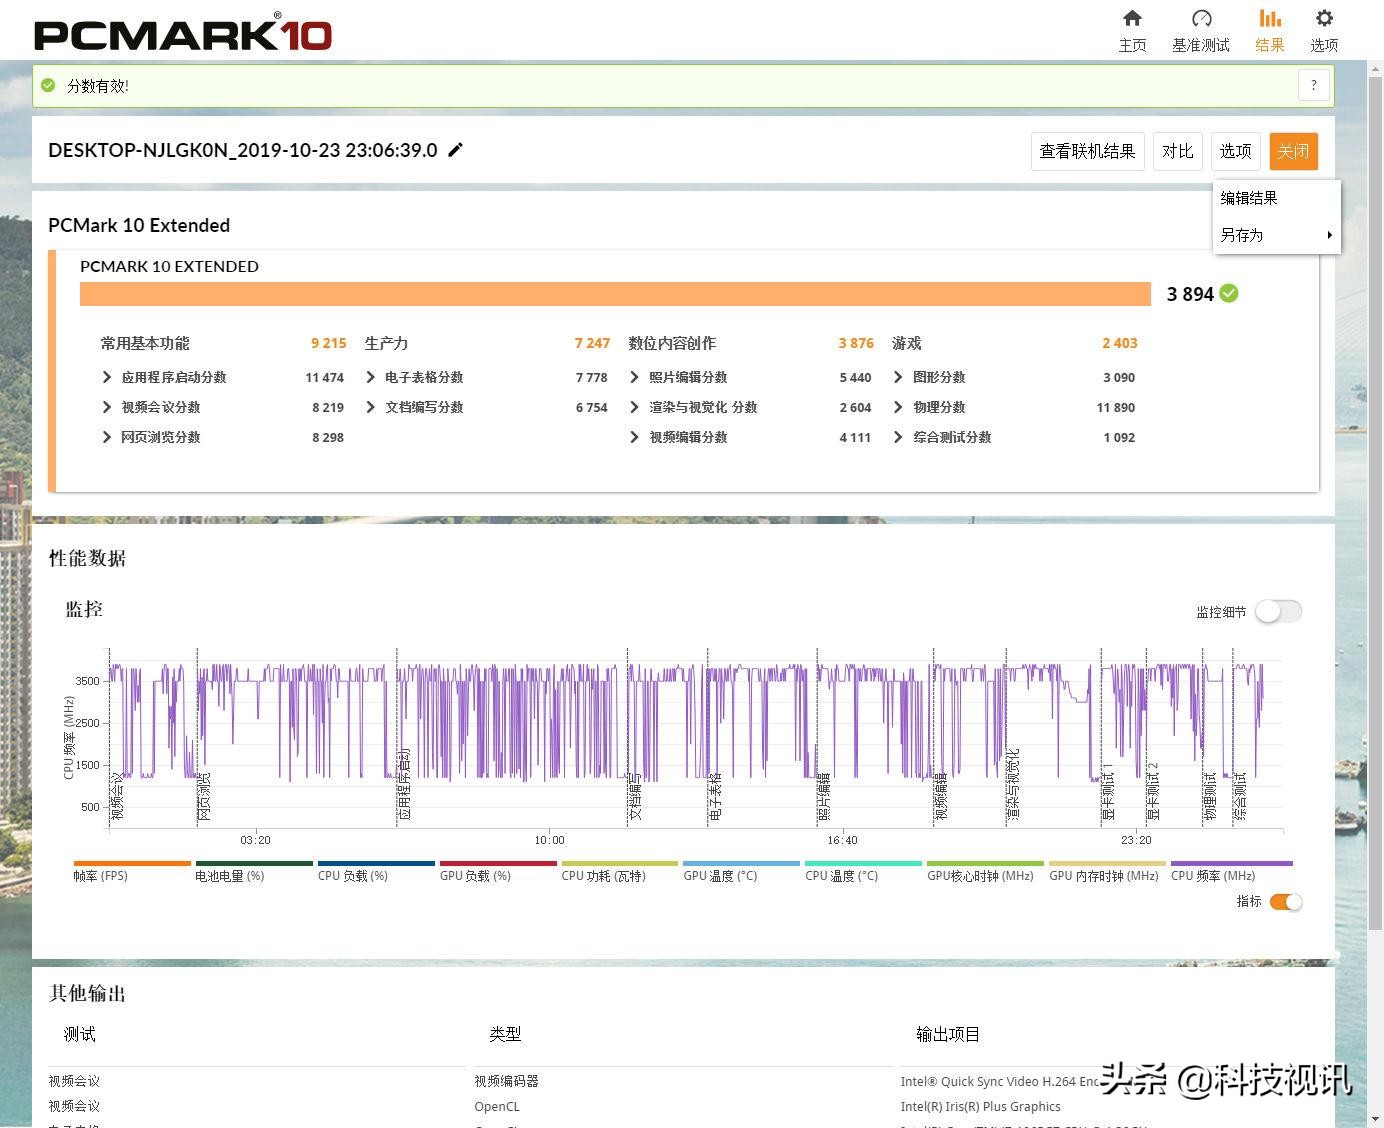Open the 选项 gear icon
This screenshot has width=1384, height=1128.
[1324, 19]
